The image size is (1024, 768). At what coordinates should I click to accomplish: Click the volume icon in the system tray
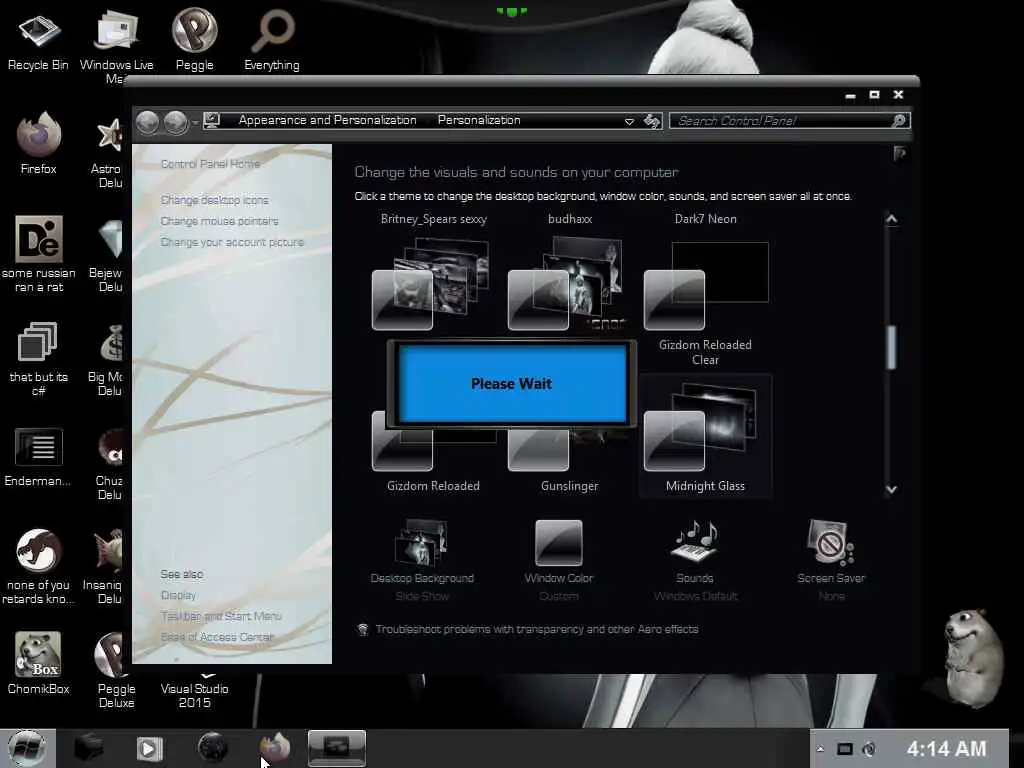tap(869, 749)
